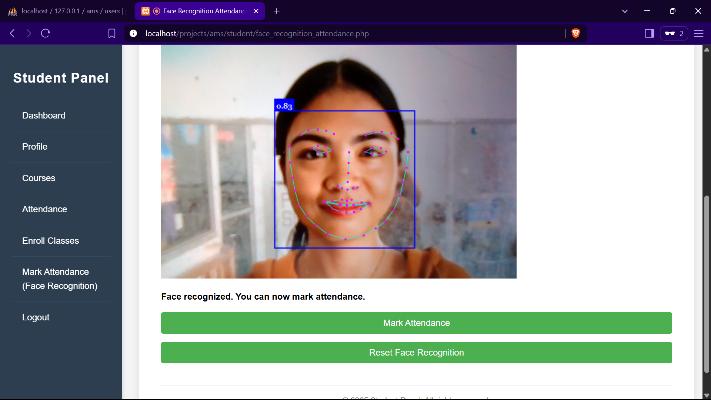The image size is (711, 400).
Task: Open the Courses sidebar link
Action: (39, 178)
